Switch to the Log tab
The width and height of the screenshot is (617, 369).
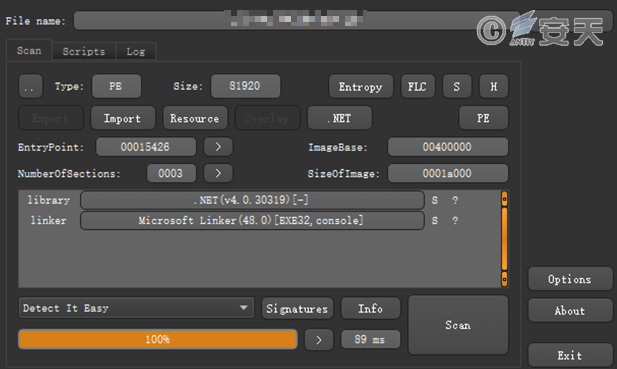pyautogui.click(x=136, y=52)
